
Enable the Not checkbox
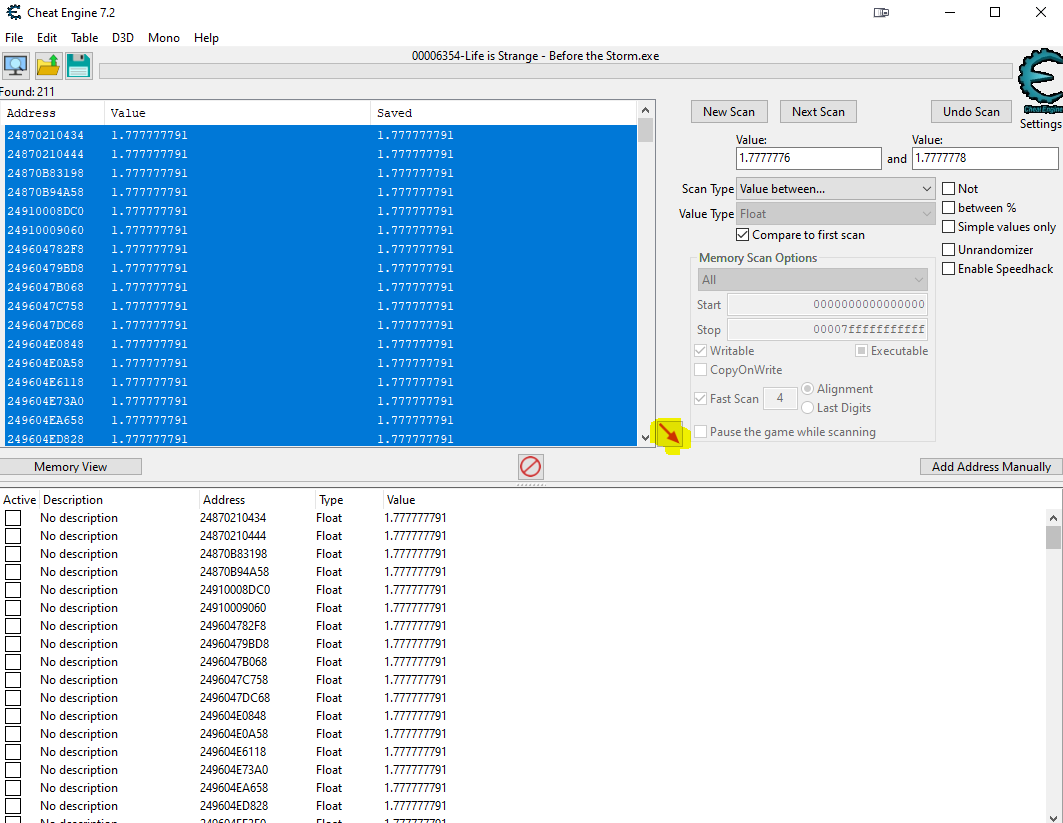[x=948, y=188]
